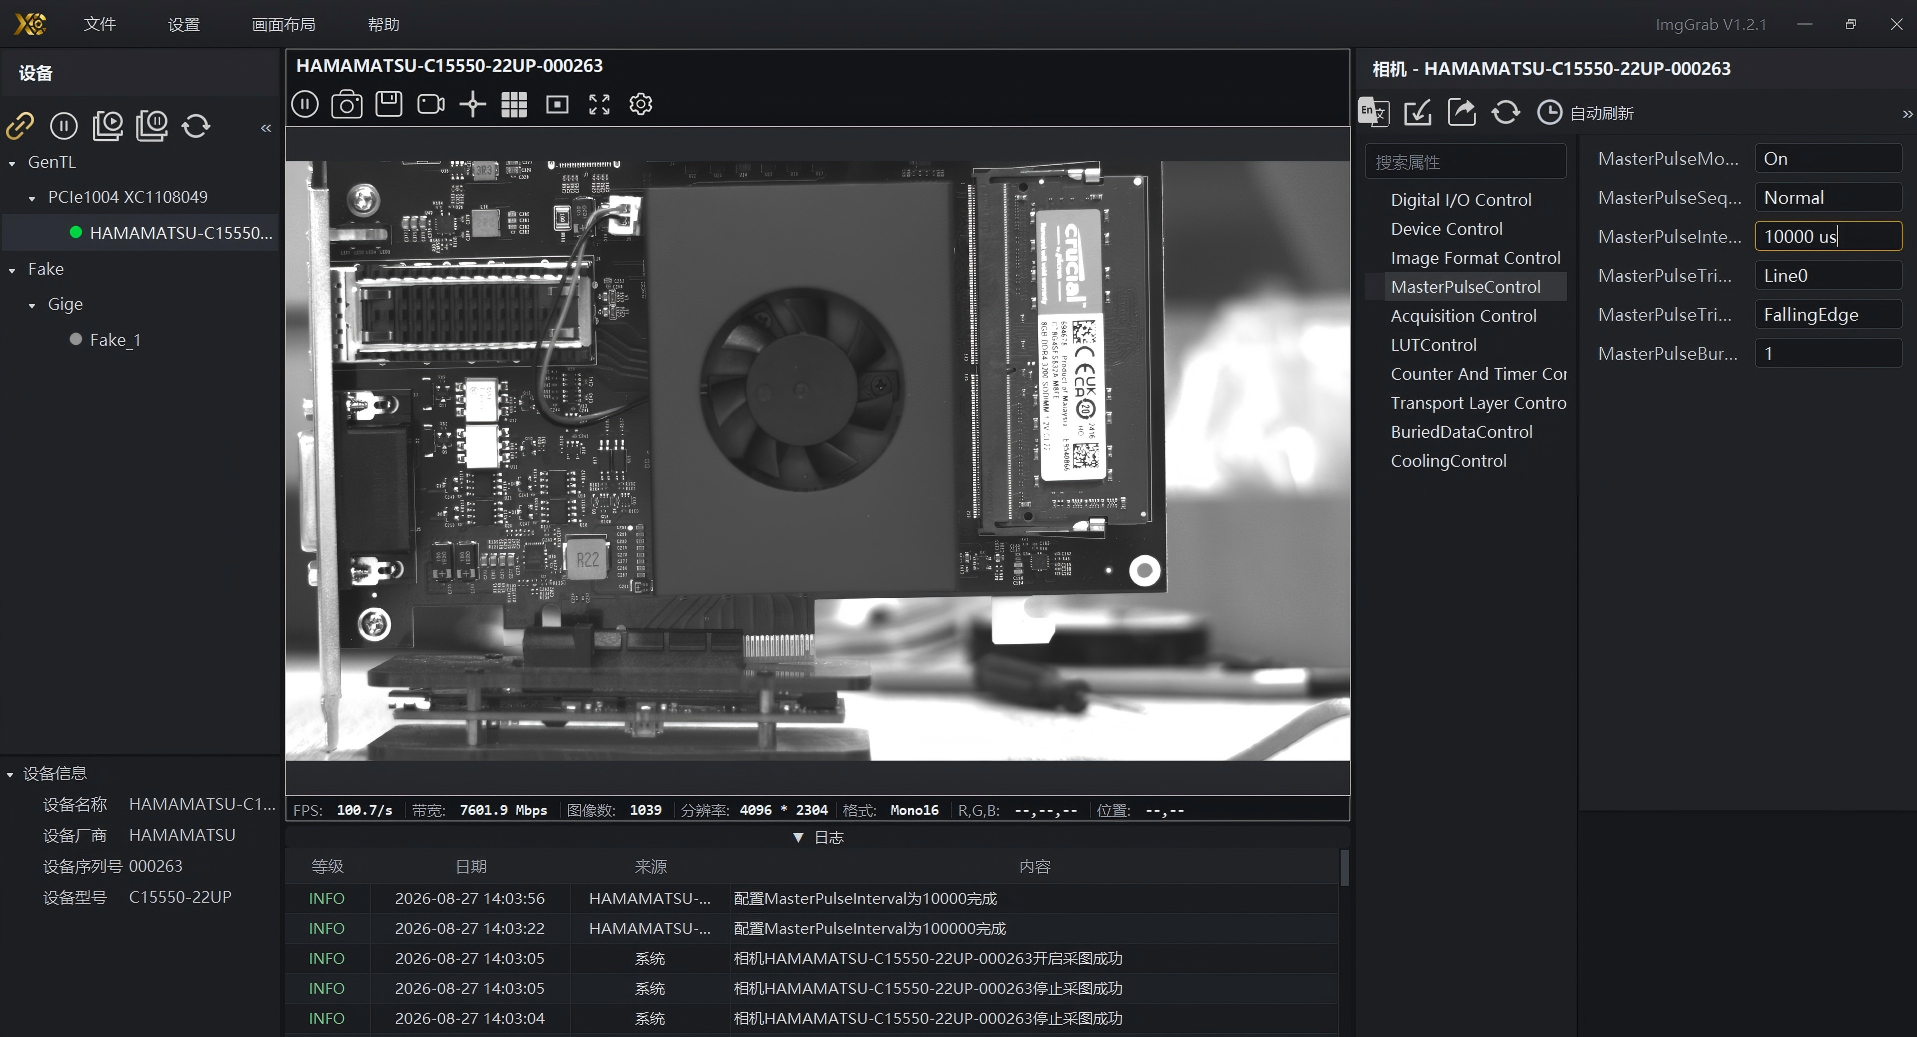The width and height of the screenshot is (1917, 1037).
Task: Click the property search field
Action: click(1465, 161)
